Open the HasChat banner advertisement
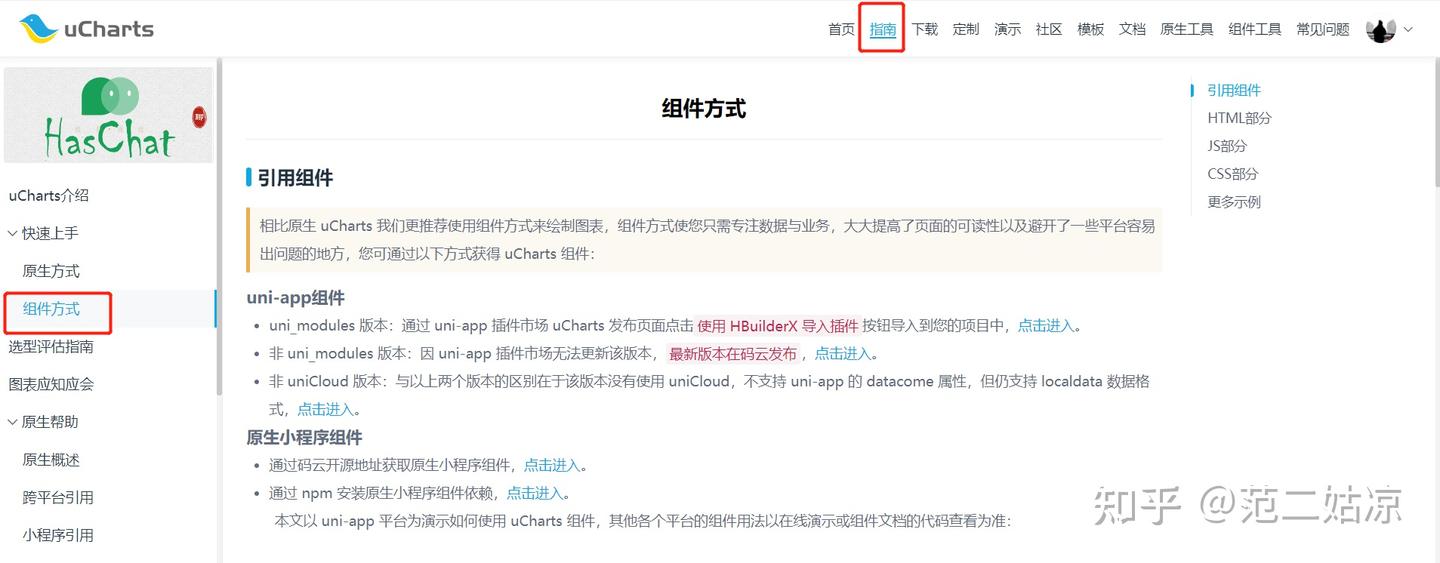The image size is (1440, 563). pyautogui.click(x=108, y=115)
